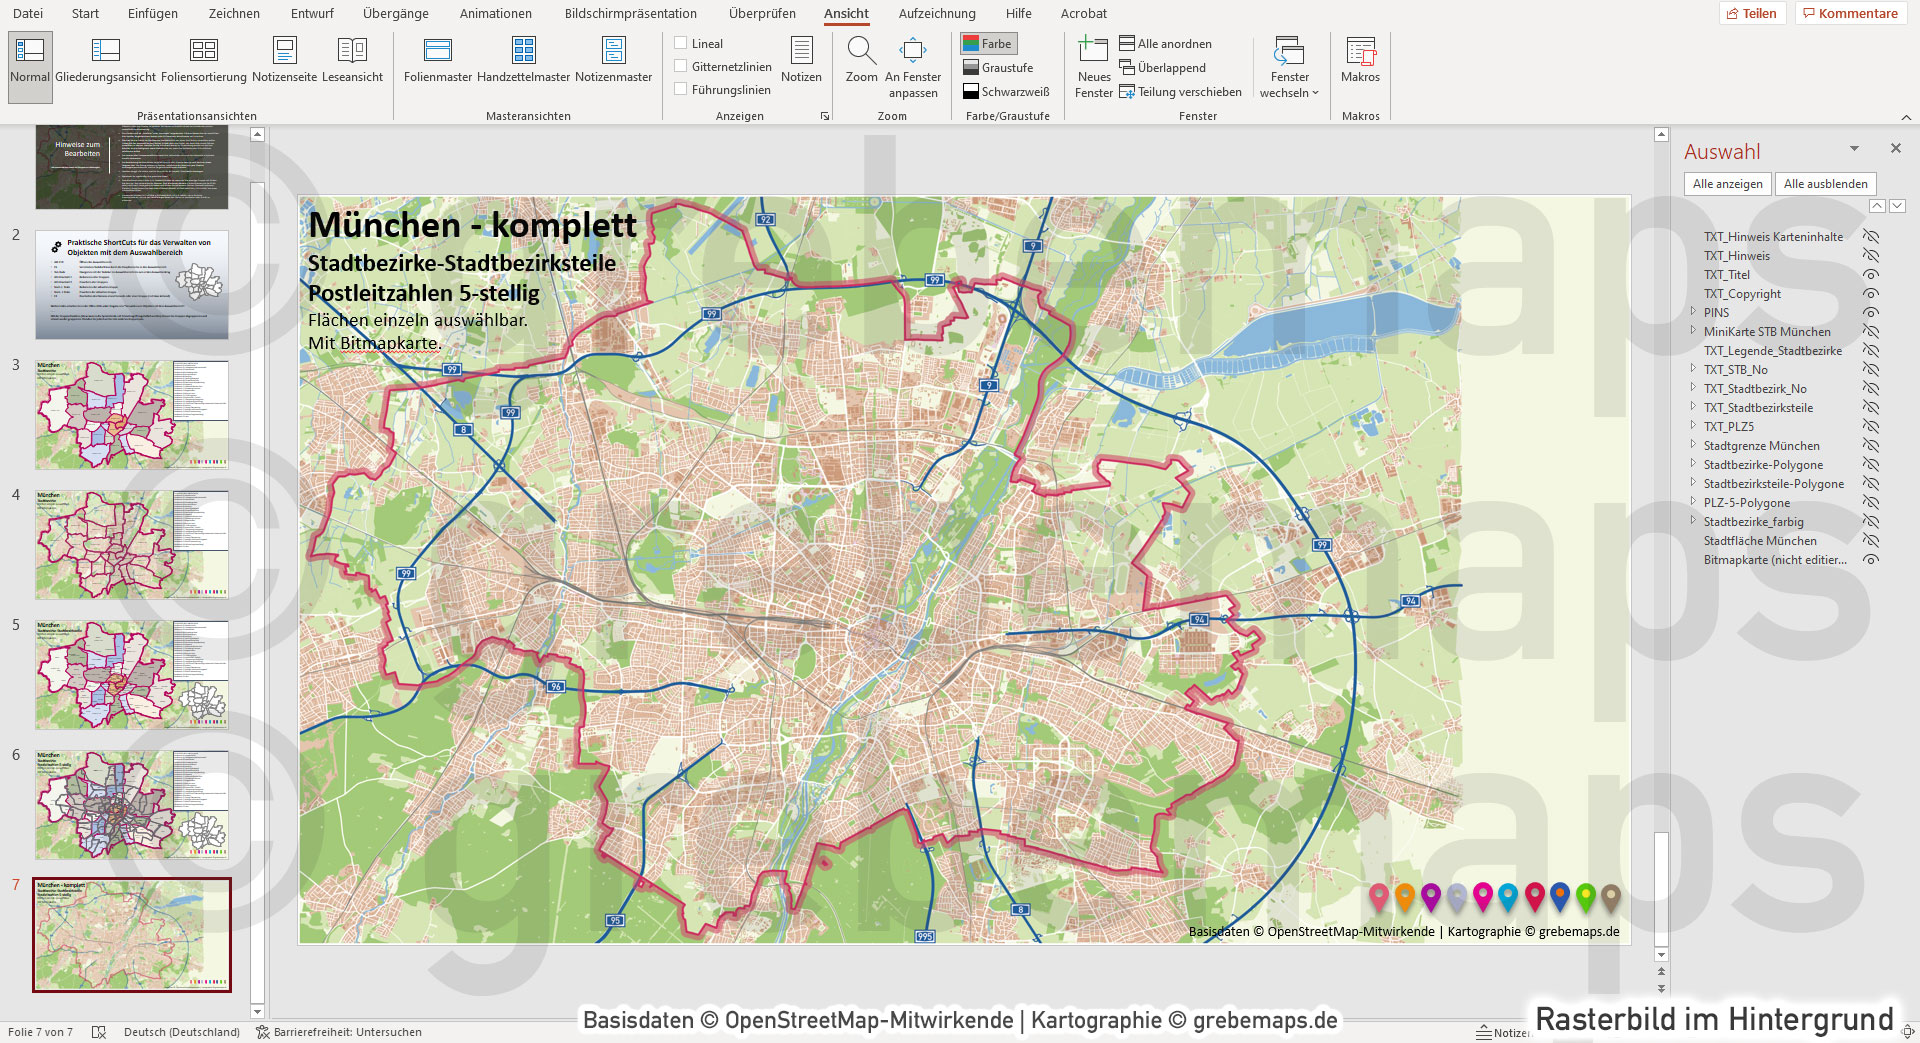Screen dimensions: 1920x1043
Task: Show the hidden PINS layer via eye icon
Action: pos(1871,312)
